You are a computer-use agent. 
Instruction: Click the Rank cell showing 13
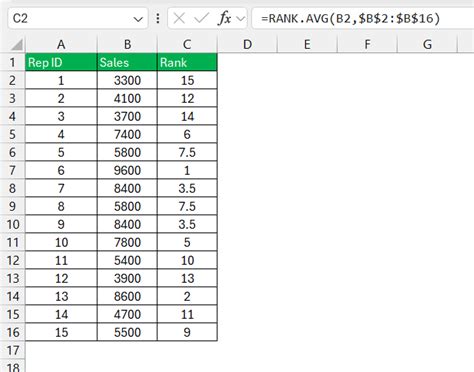coord(187,278)
